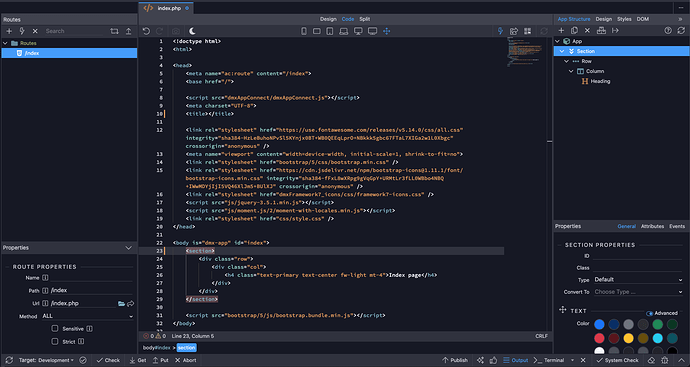Screen dimensions: 690x367
Task: Toggle the Advanced text switch
Action: [x=650, y=313]
